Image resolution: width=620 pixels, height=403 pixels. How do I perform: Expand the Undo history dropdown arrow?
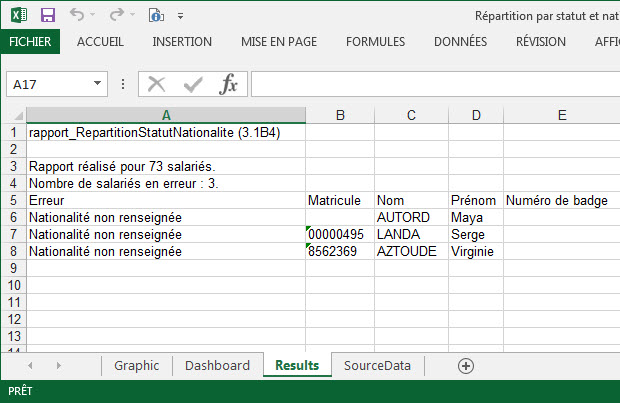94,16
